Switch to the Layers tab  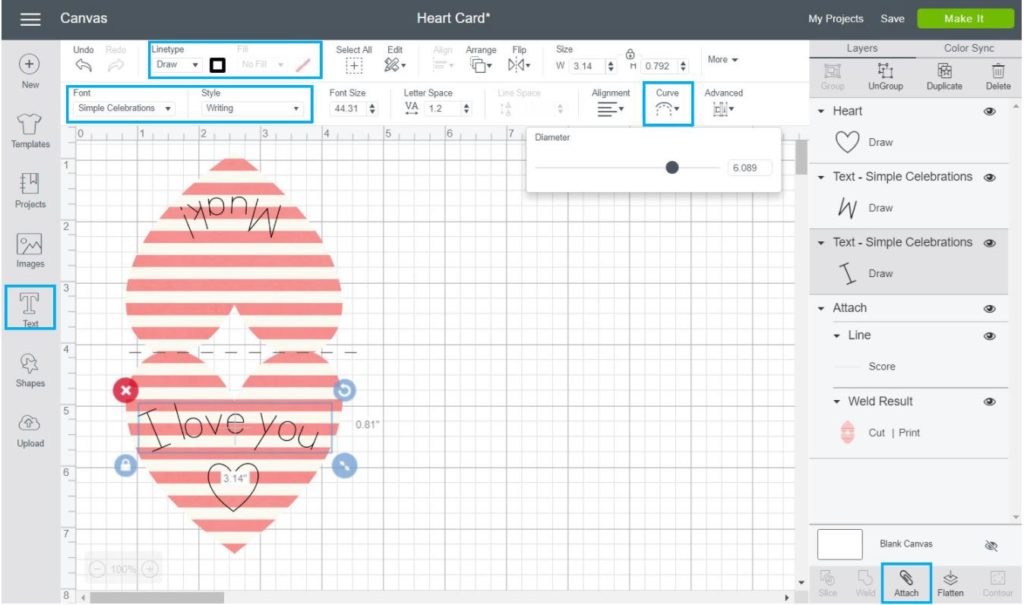coord(861,48)
